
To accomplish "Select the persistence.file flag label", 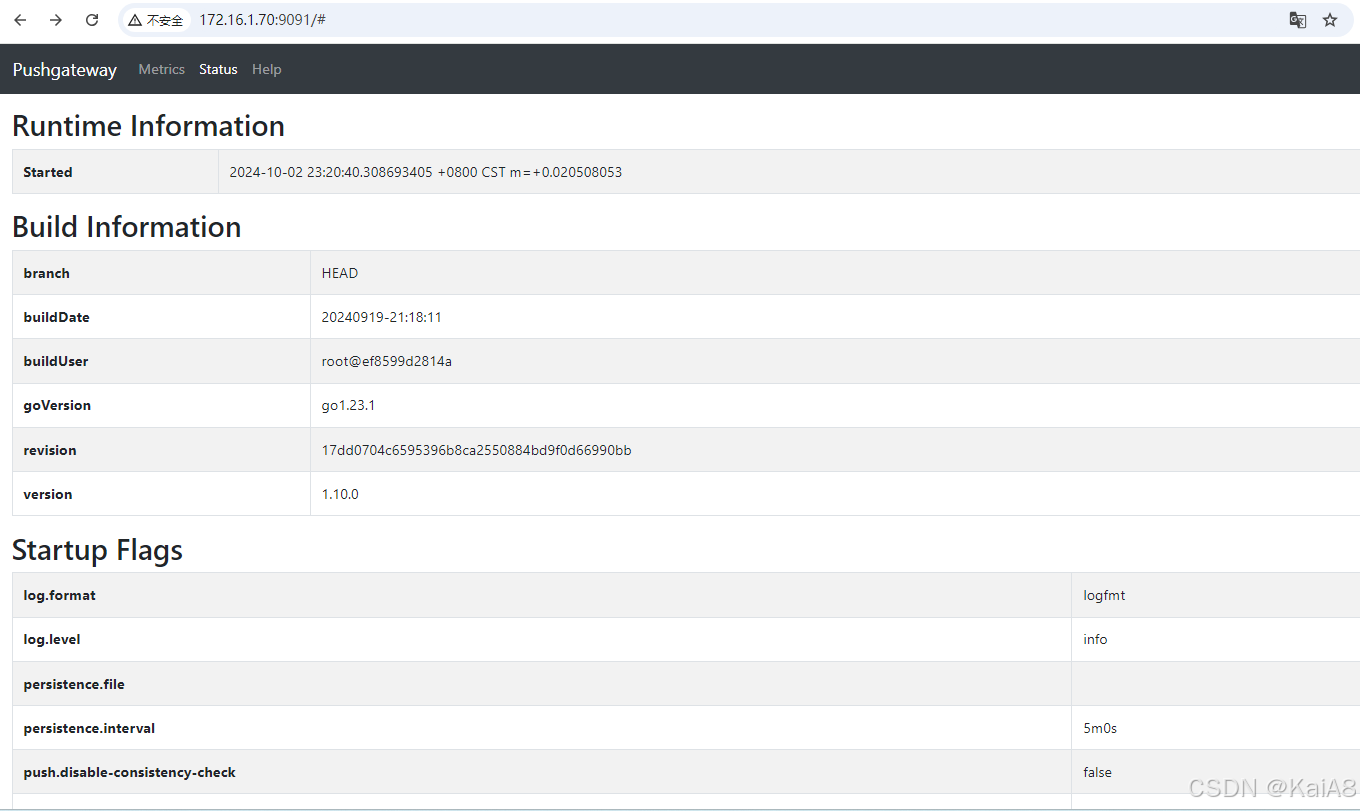I will pos(74,684).
